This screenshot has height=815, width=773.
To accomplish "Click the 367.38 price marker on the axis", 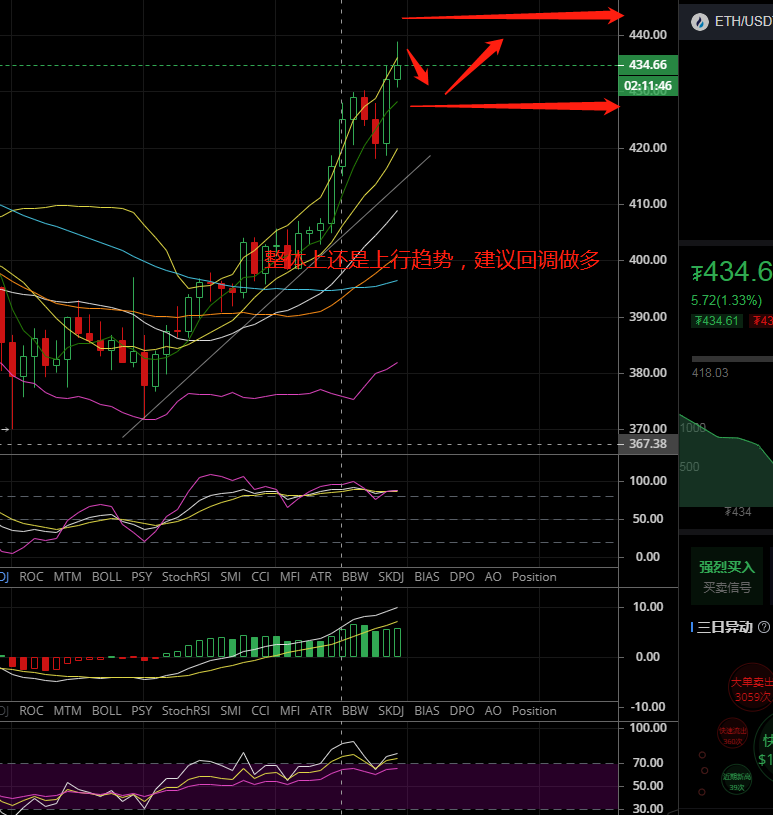I will [x=648, y=443].
